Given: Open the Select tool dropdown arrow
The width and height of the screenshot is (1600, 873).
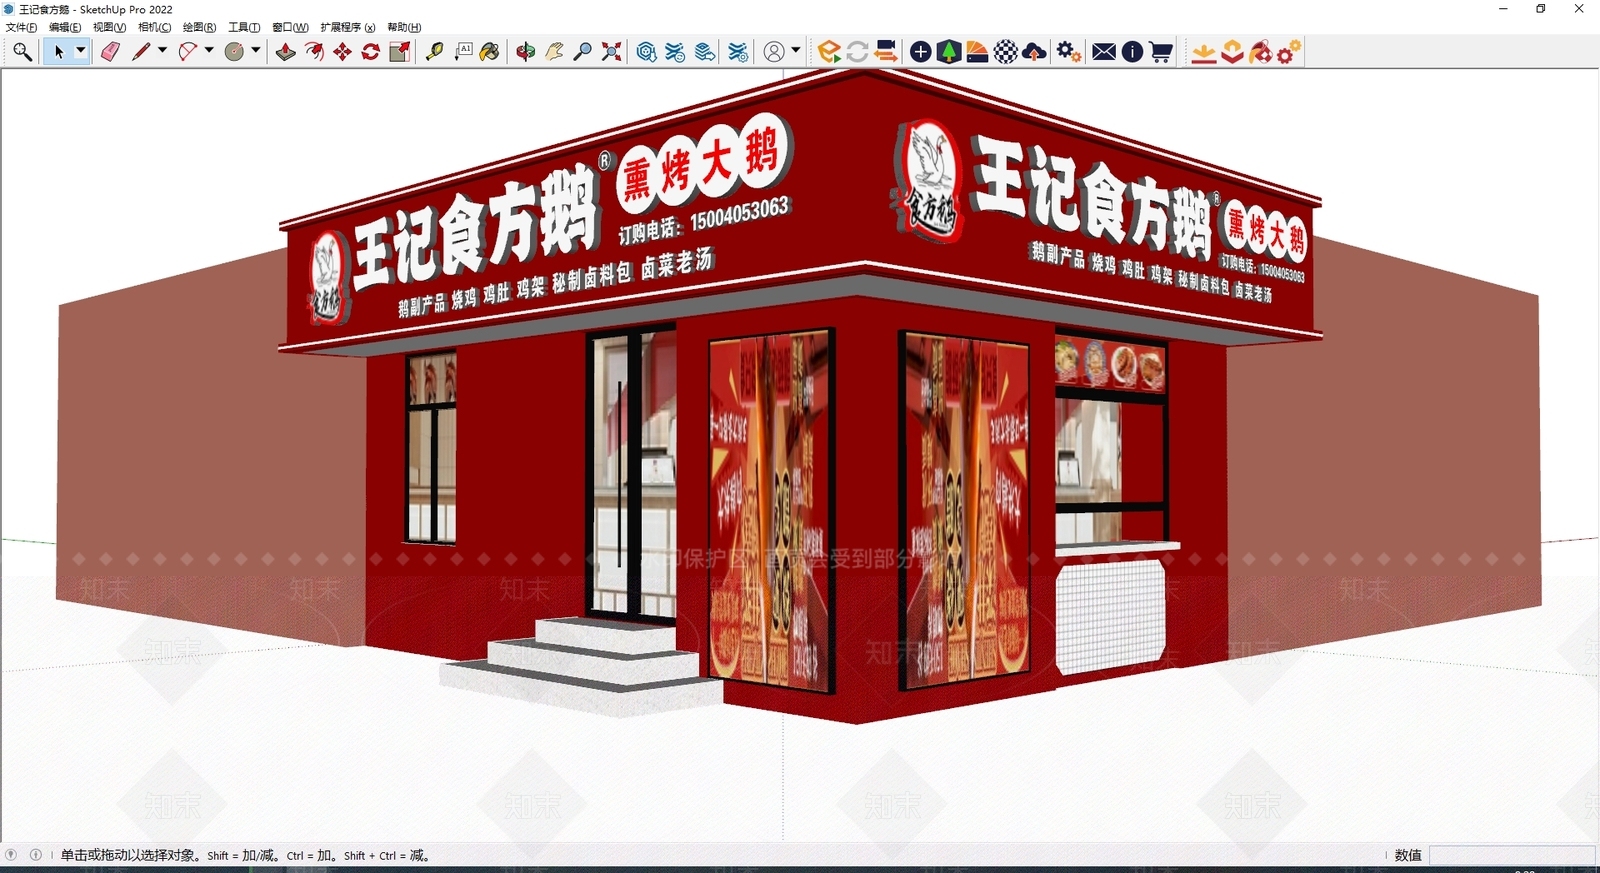Looking at the screenshot, I should [81, 51].
